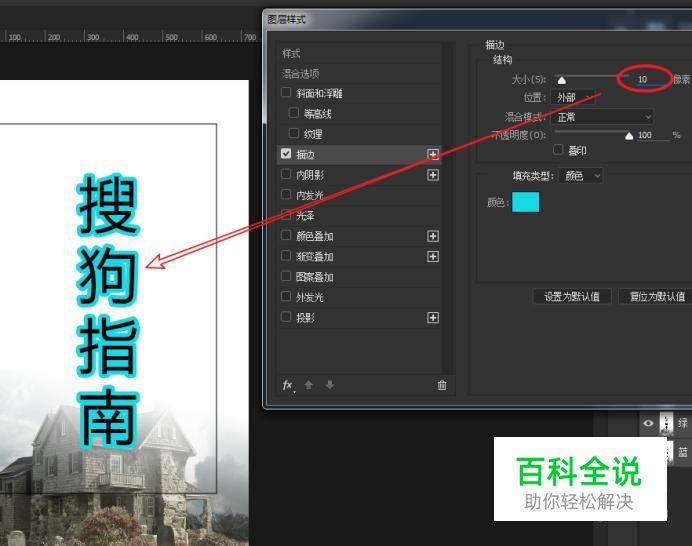
Task: Enable 等高线 checkbox
Action: 293,113
